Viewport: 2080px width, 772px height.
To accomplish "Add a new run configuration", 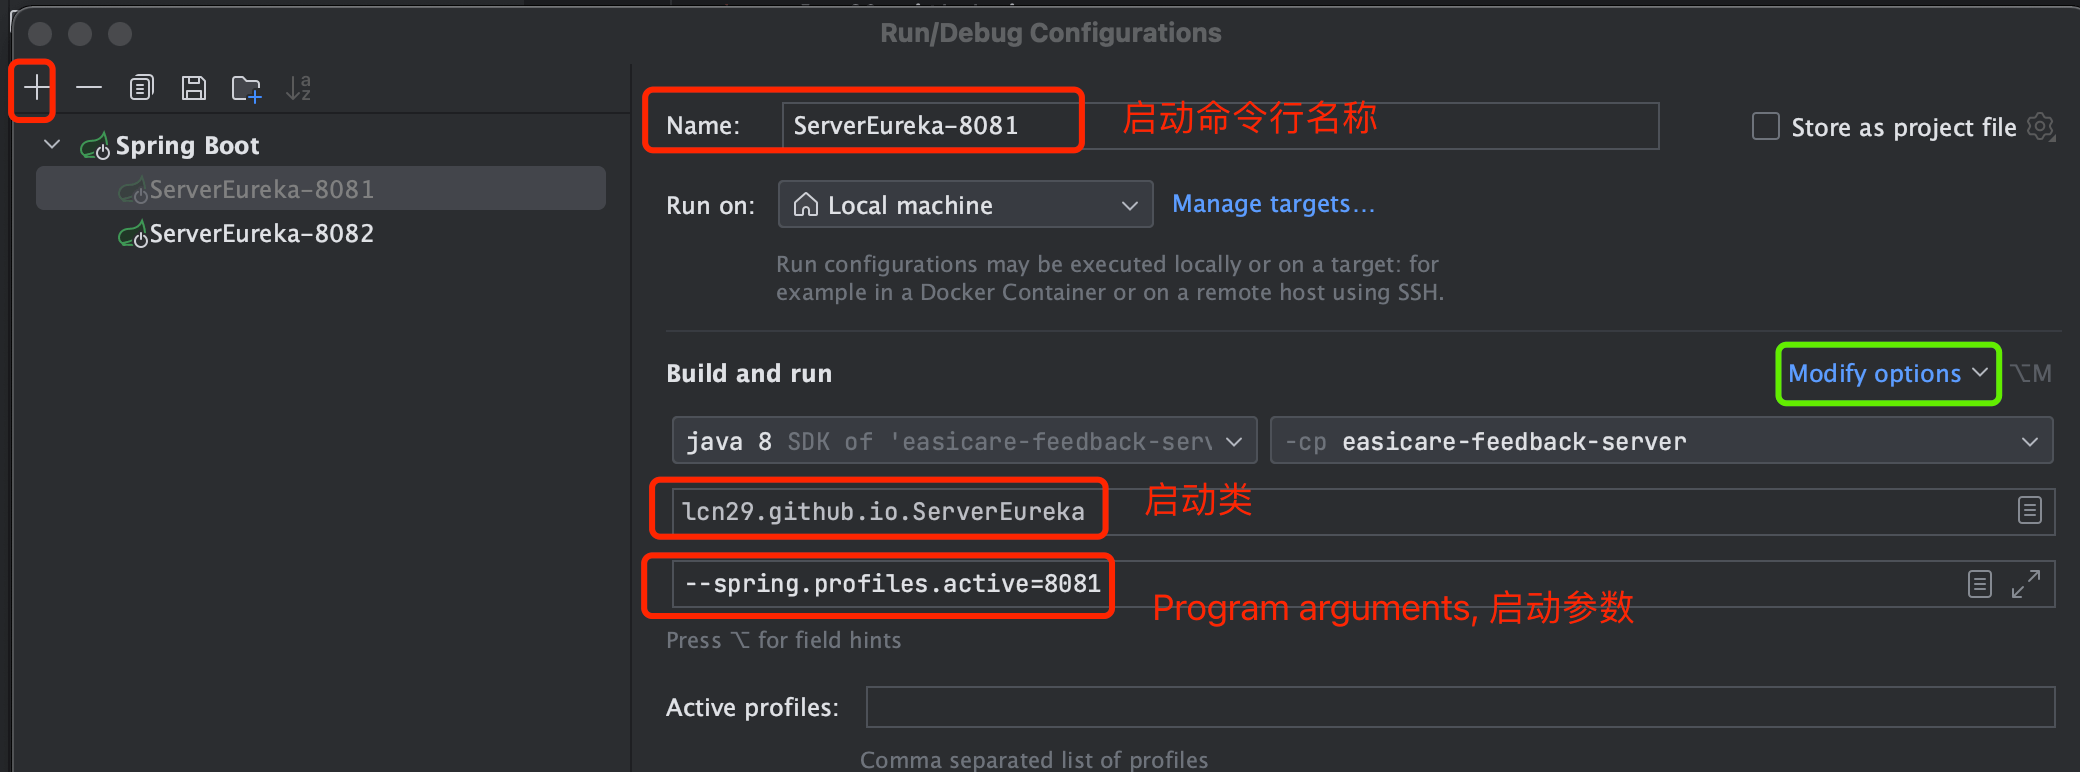I will coord(36,88).
